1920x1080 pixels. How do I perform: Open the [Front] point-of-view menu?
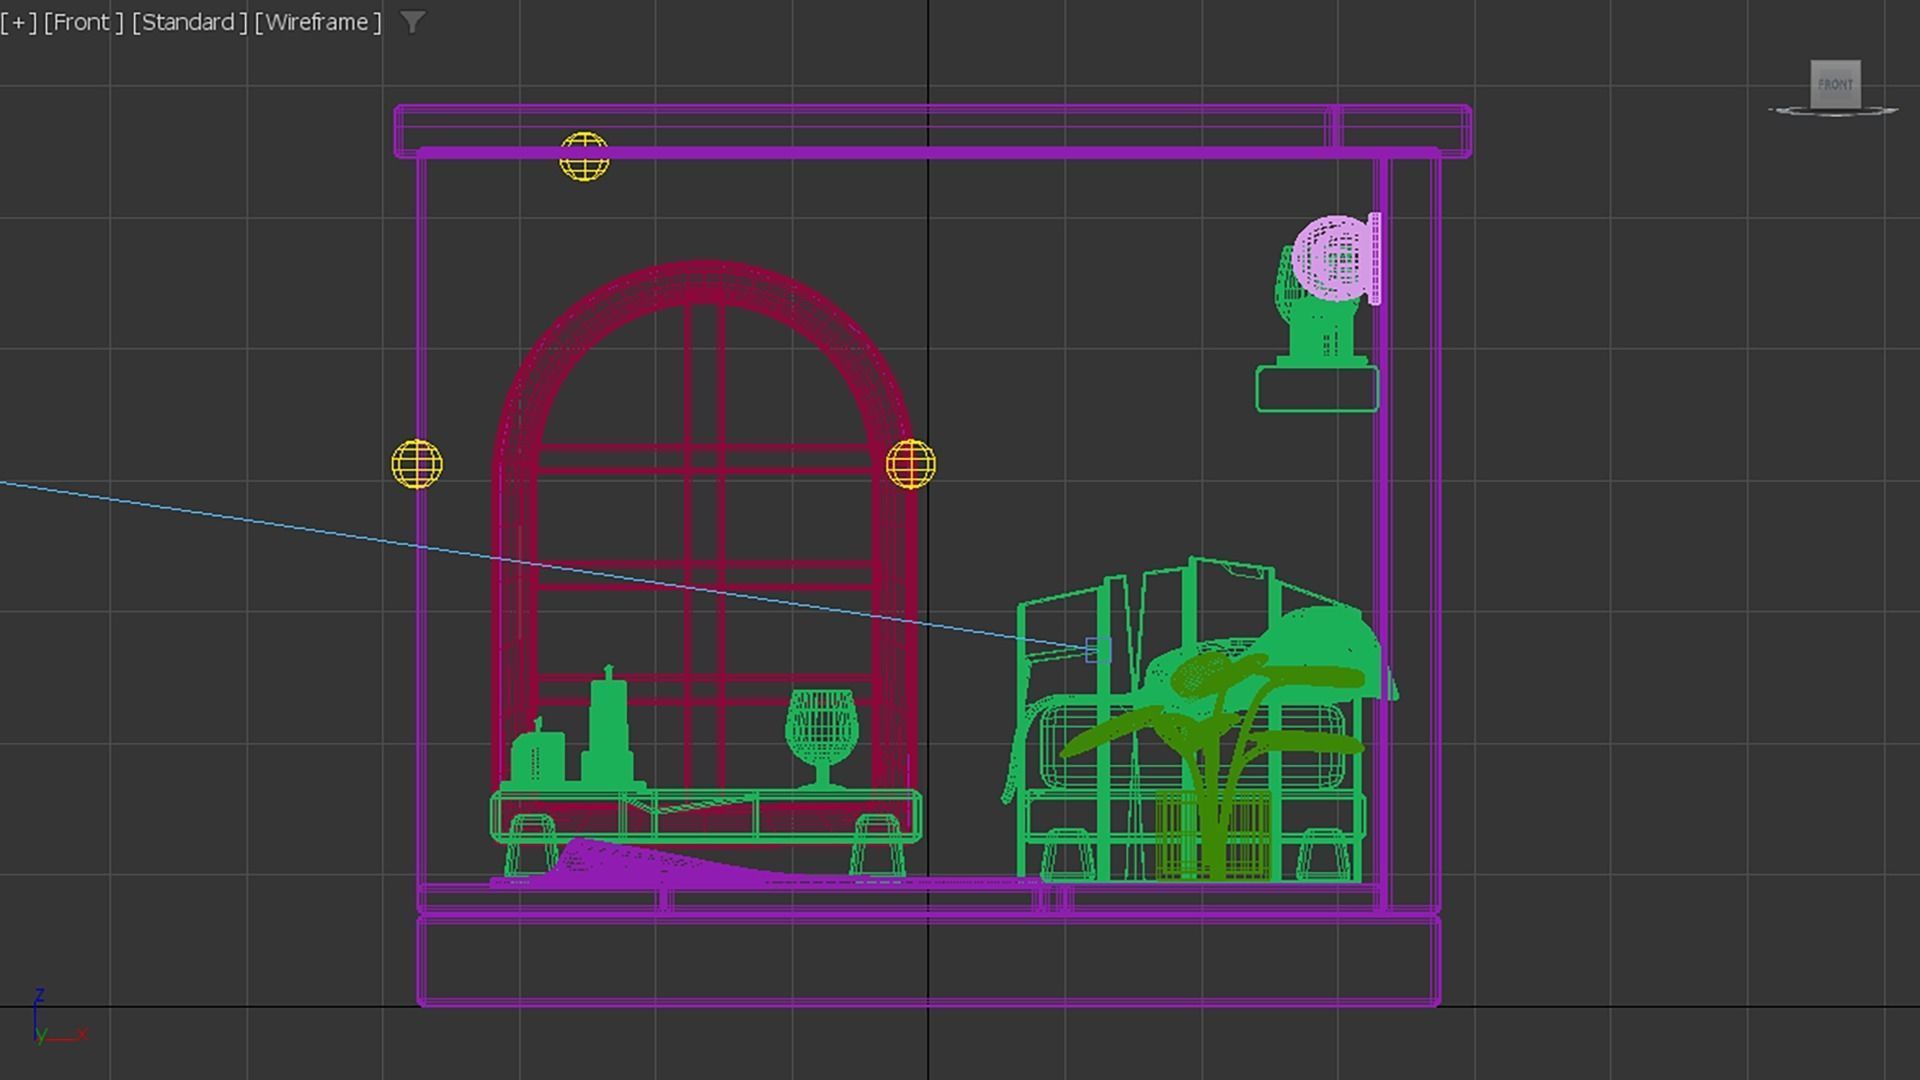point(83,22)
